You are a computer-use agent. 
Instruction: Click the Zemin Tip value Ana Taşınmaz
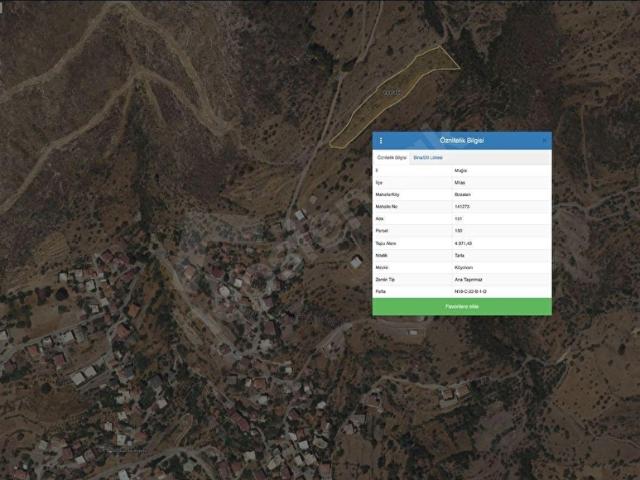(x=468, y=280)
